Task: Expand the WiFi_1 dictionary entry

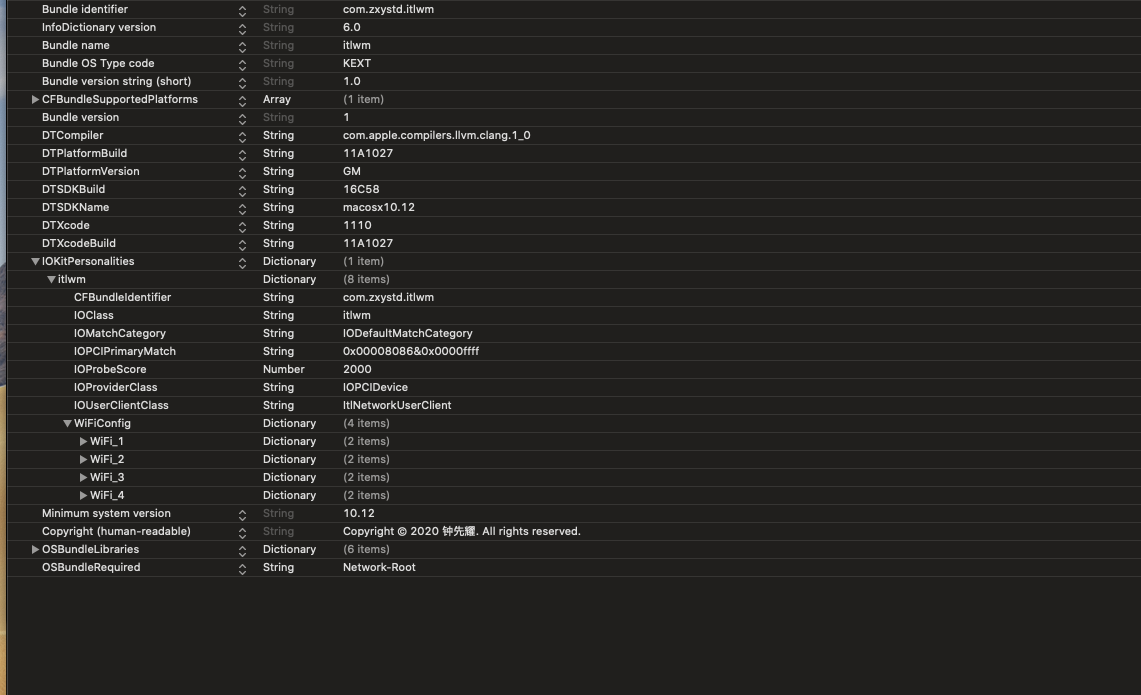Action: point(83,441)
